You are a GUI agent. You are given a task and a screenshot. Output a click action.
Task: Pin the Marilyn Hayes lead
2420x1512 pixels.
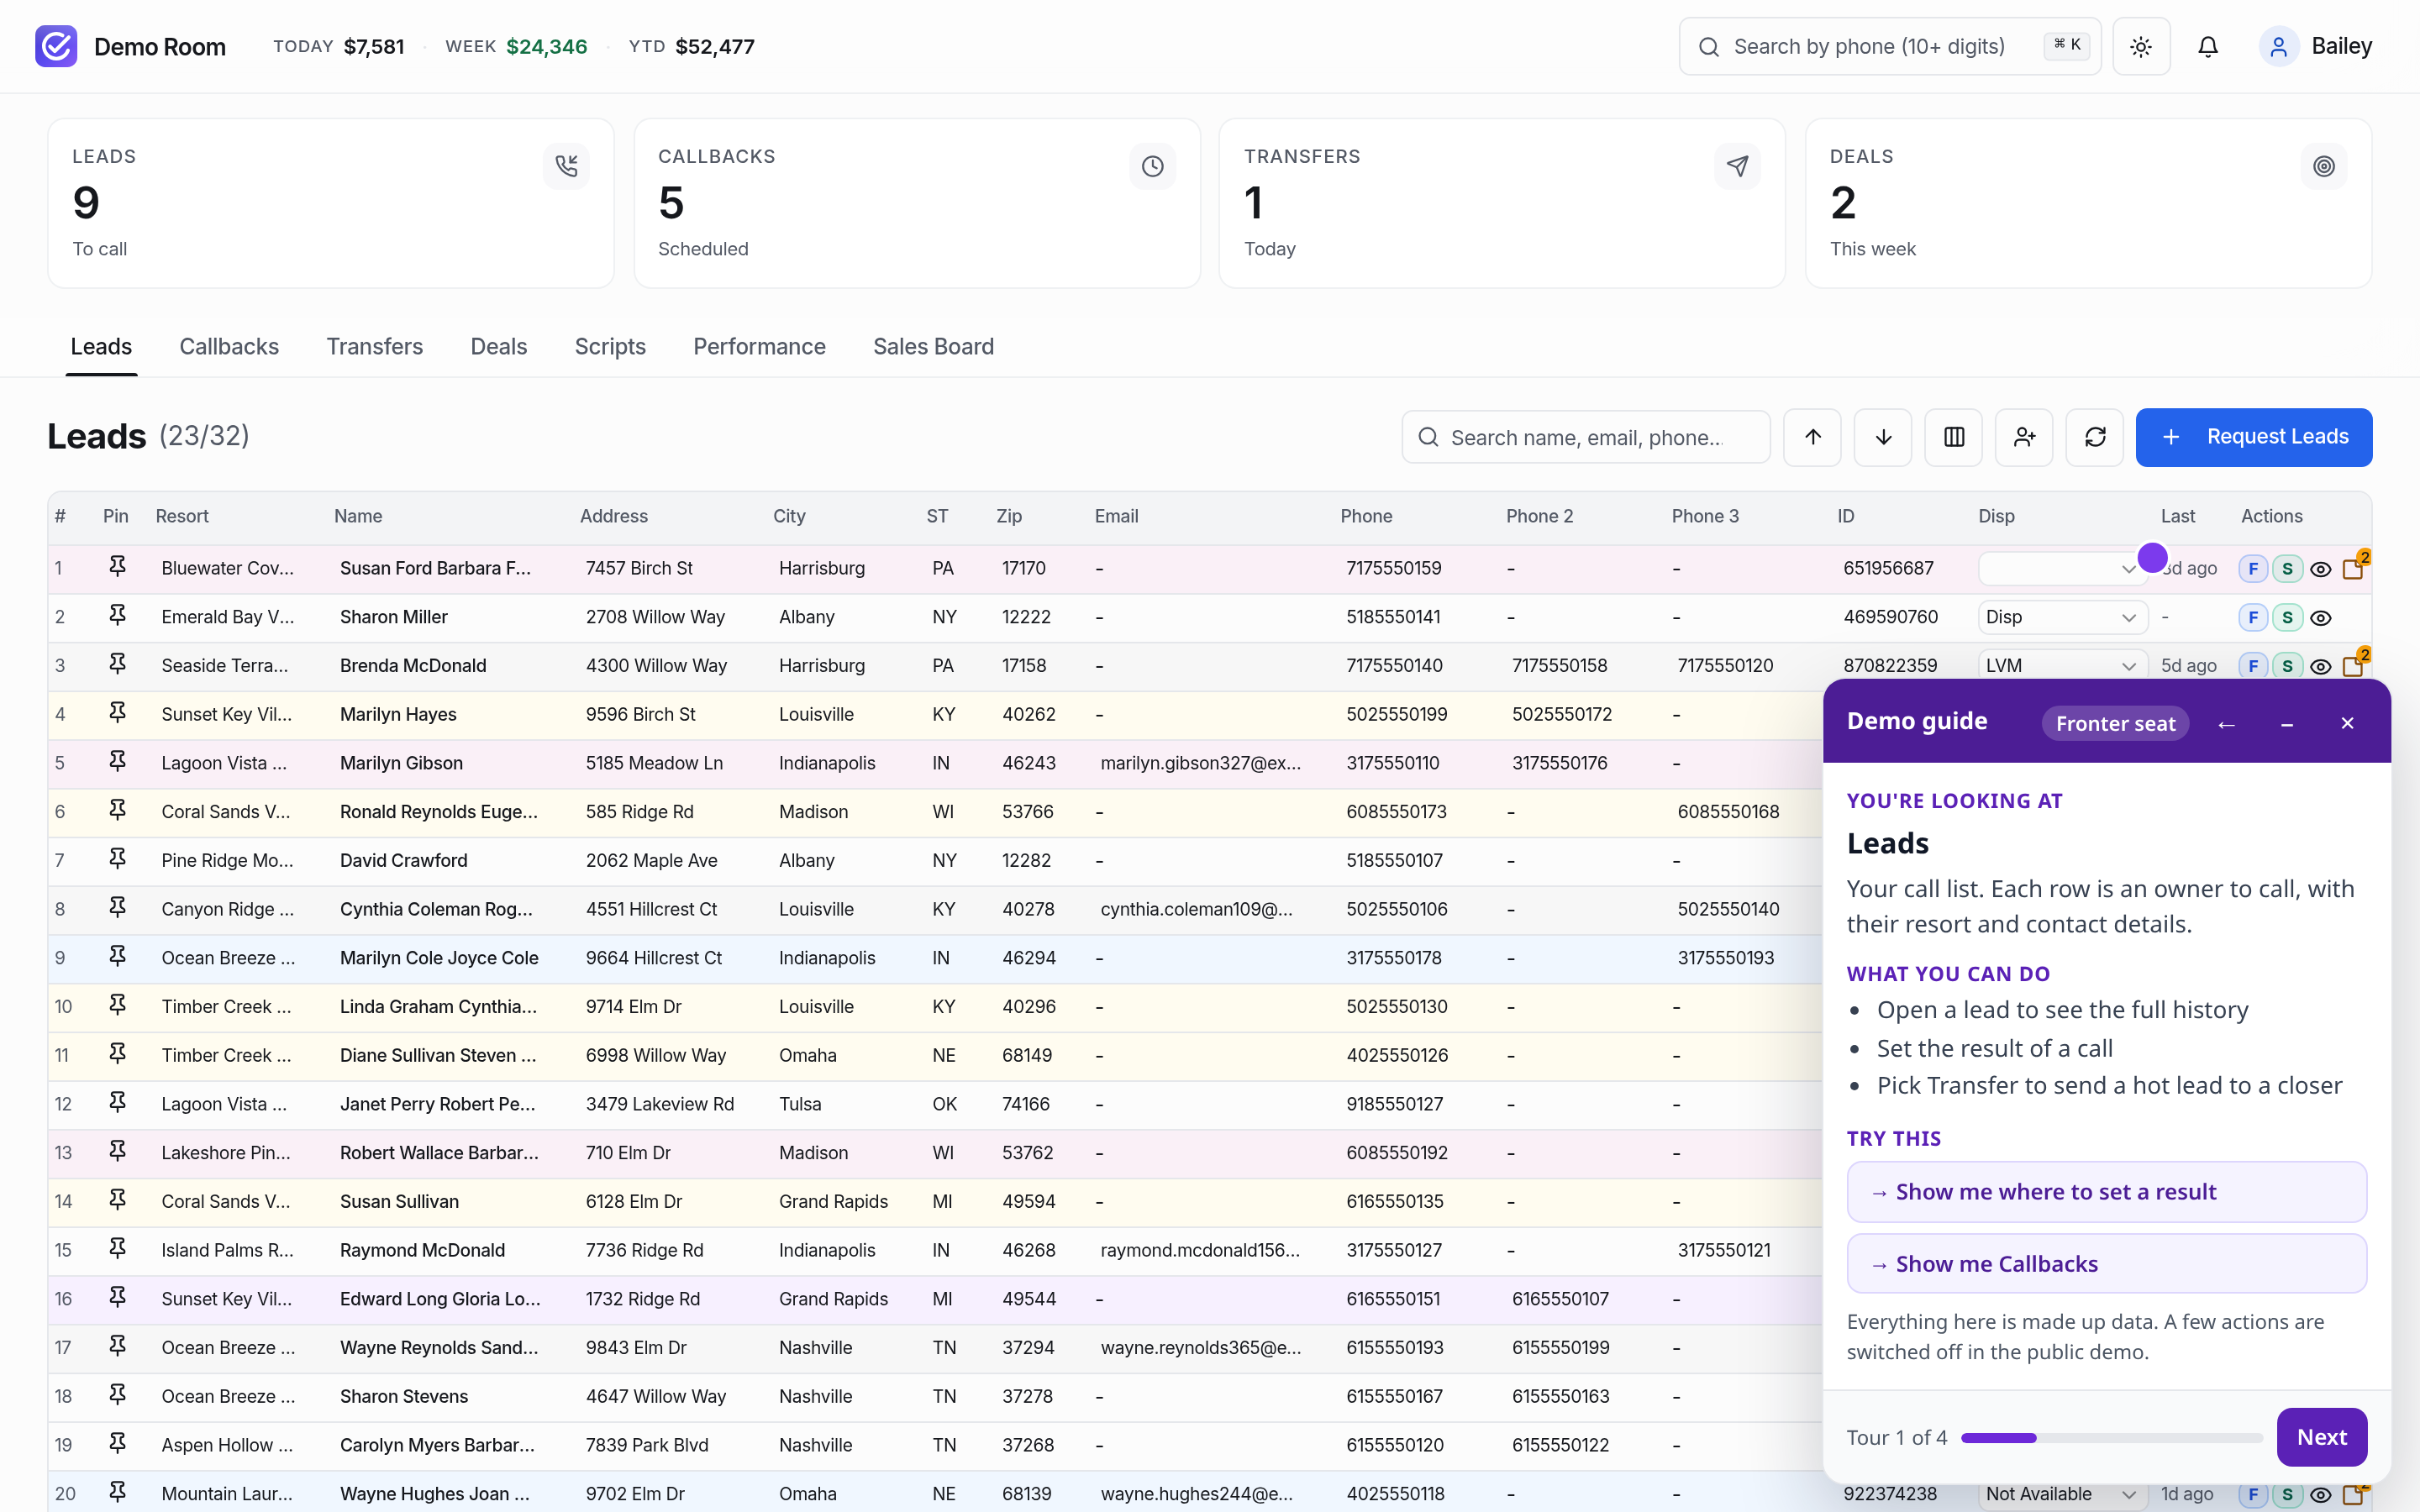(x=117, y=713)
